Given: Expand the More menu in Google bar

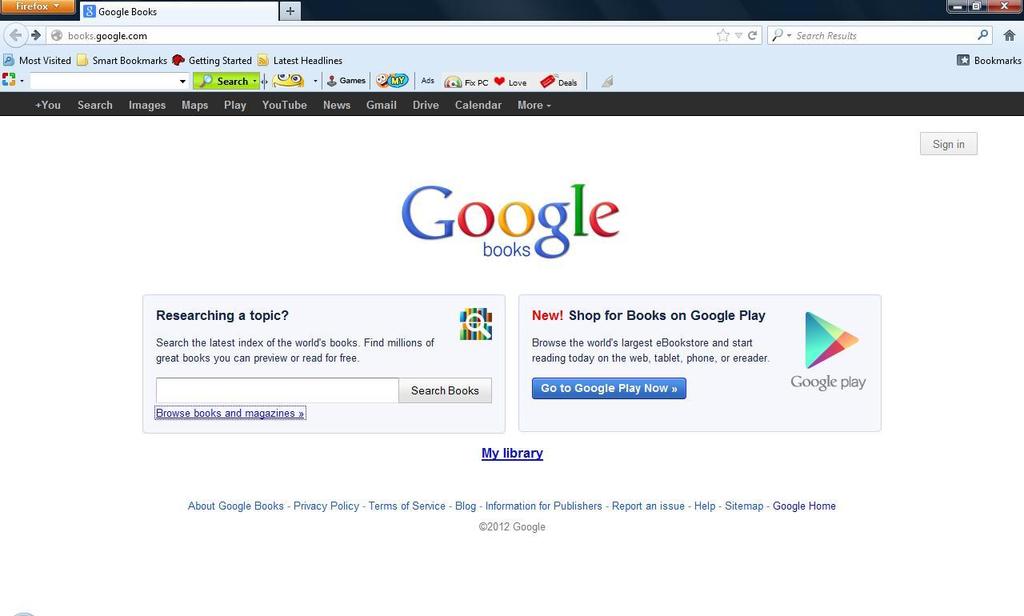Looking at the screenshot, I should pyautogui.click(x=534, y=105).
